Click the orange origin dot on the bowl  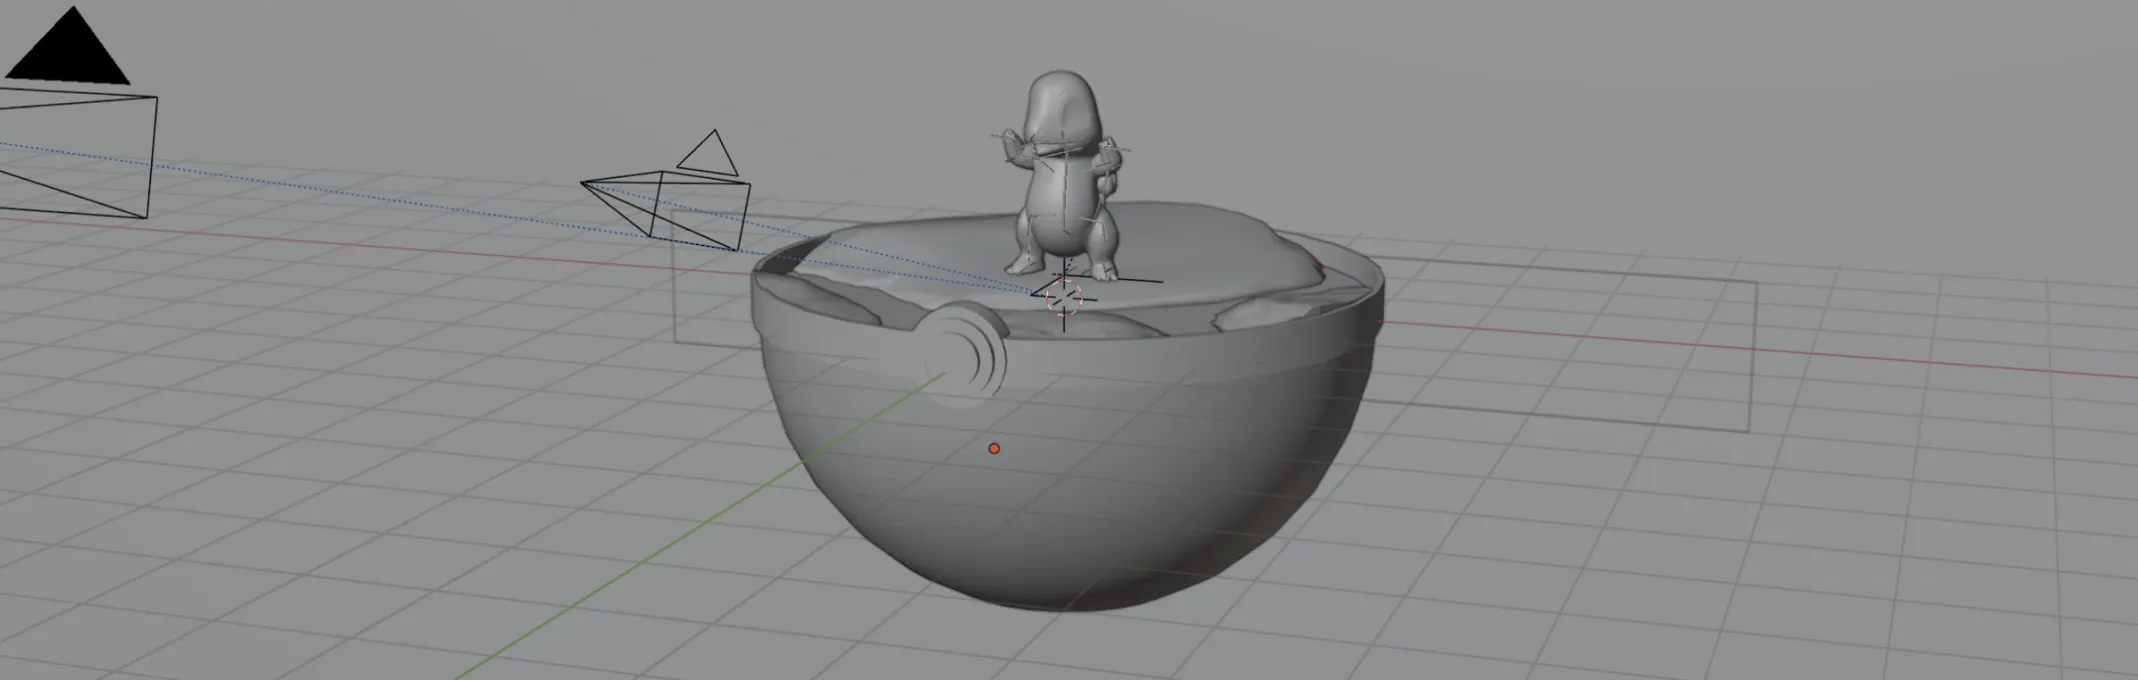point(993,449)
